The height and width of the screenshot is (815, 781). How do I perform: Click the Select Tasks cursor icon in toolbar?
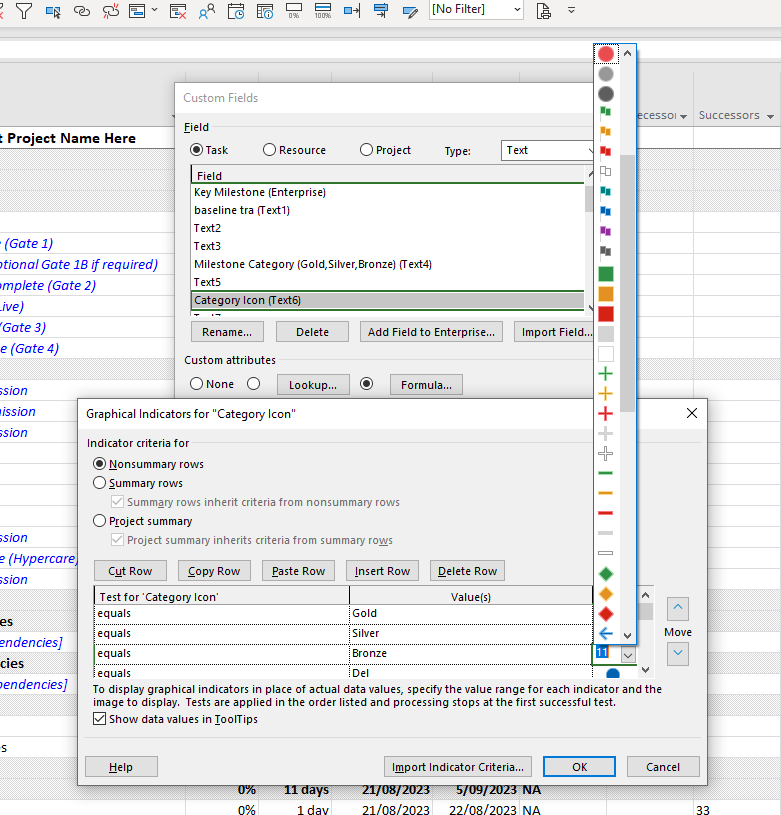tap(53, 11)
